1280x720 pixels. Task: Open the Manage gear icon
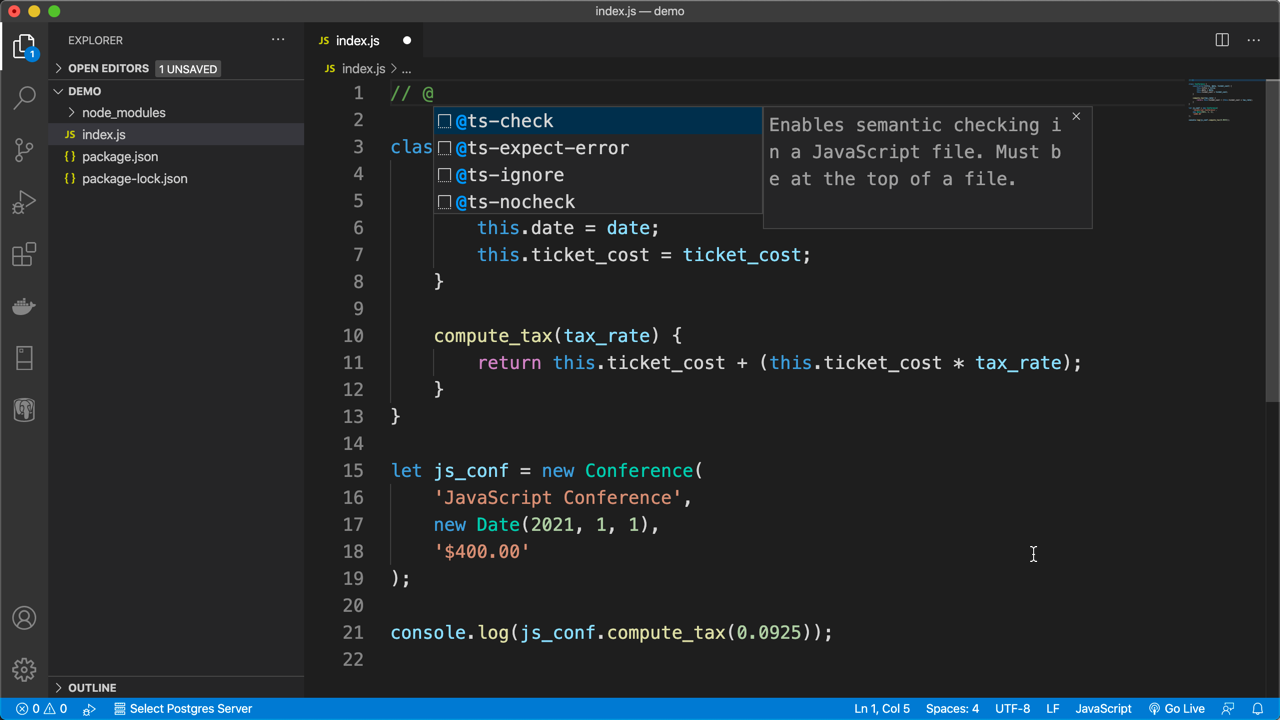click(x=24, y=670)
